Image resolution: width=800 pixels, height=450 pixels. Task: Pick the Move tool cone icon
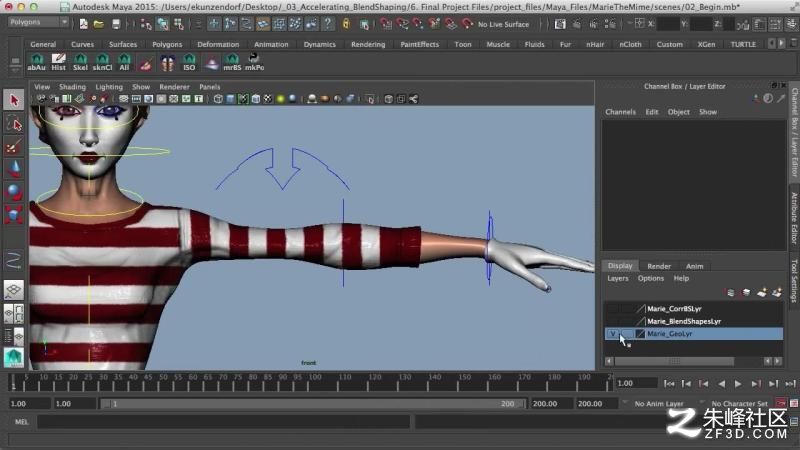click(x=14, y=168)
